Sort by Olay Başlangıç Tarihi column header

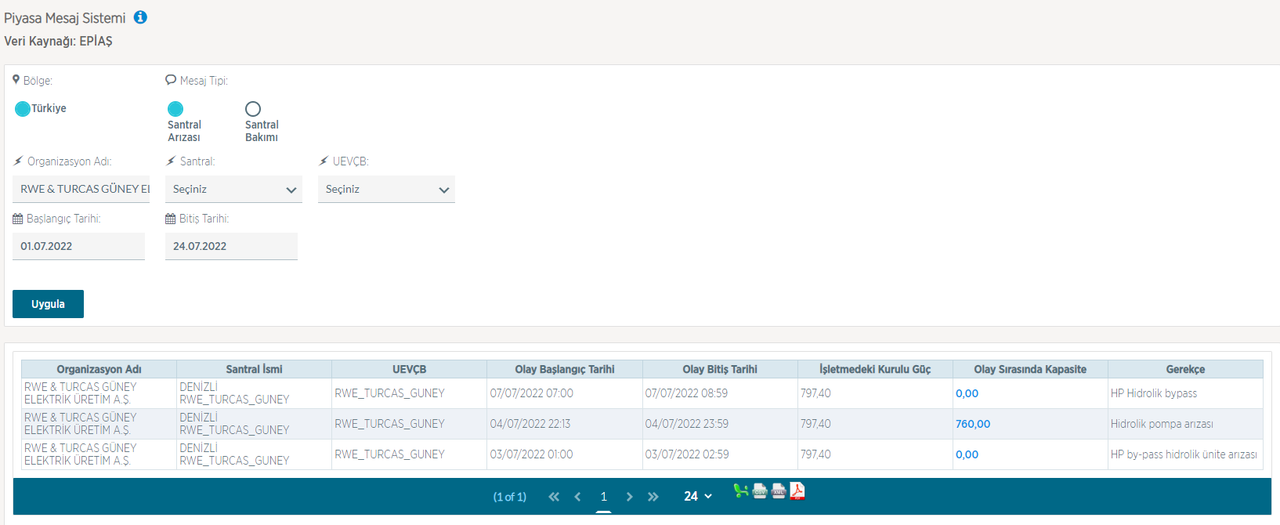[564, 369]
